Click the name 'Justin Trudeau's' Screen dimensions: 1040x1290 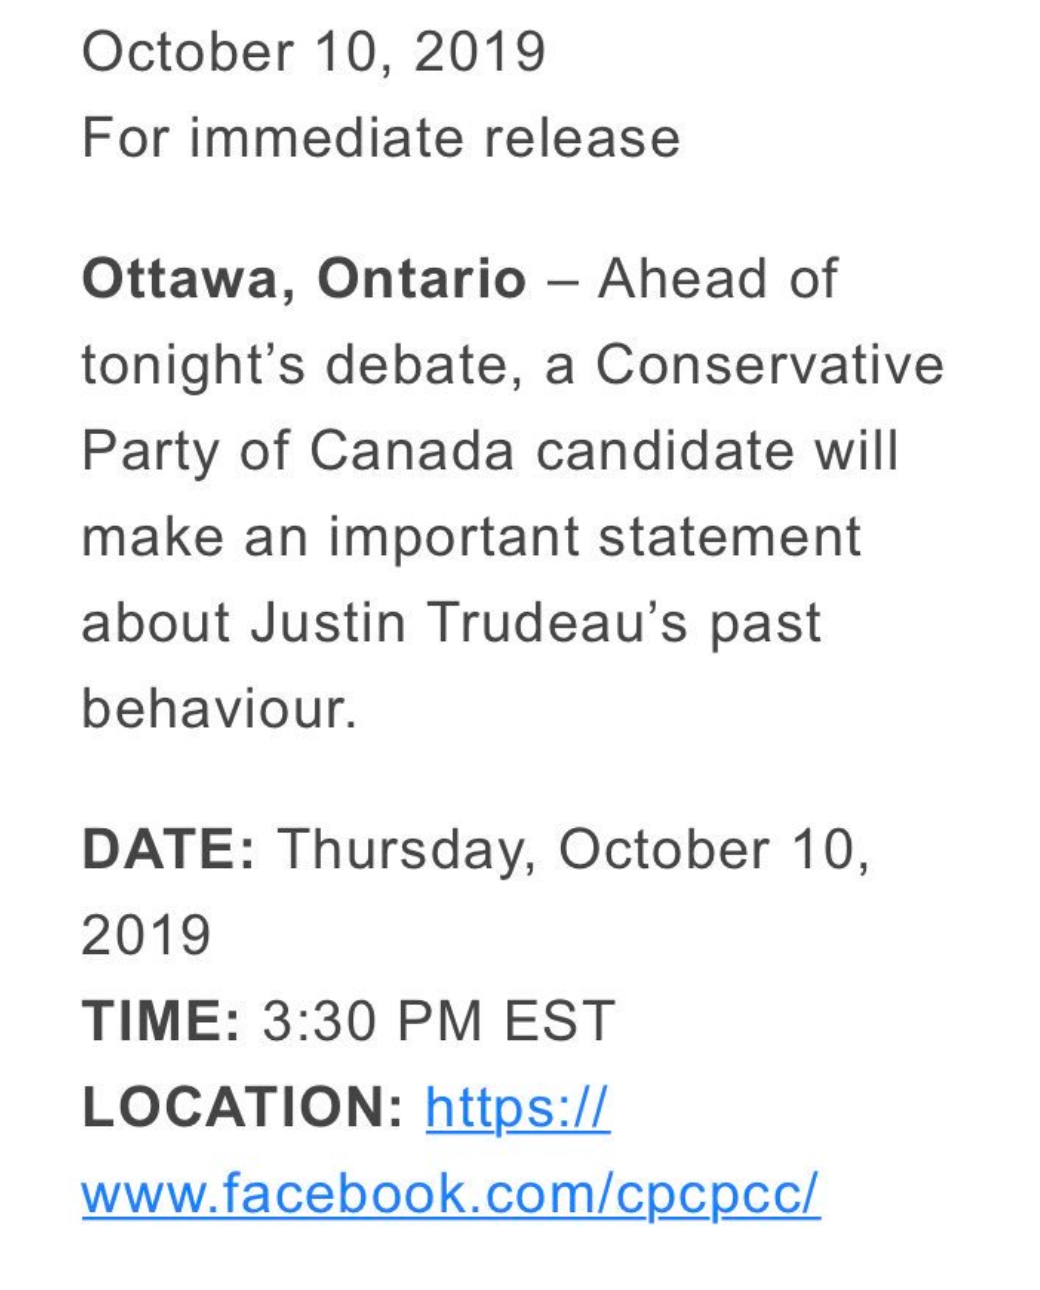coord(469,623)
